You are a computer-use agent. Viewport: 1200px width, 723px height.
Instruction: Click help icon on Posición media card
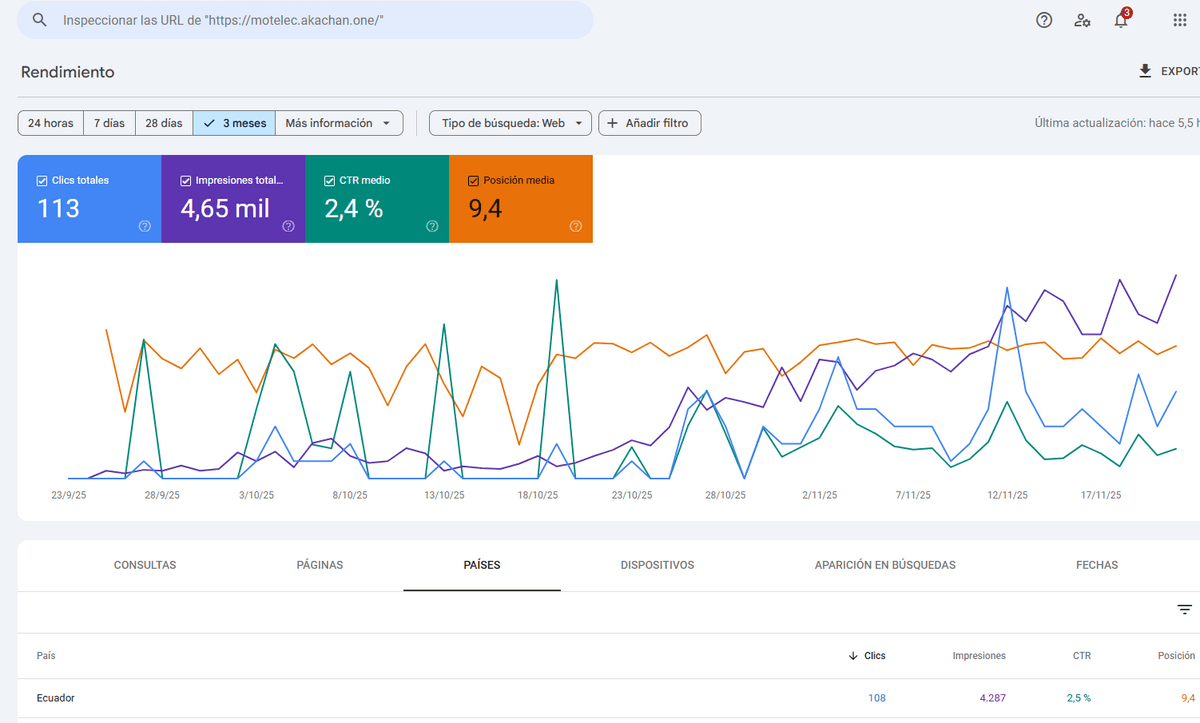pyautogui.click(x=576, y=226)
